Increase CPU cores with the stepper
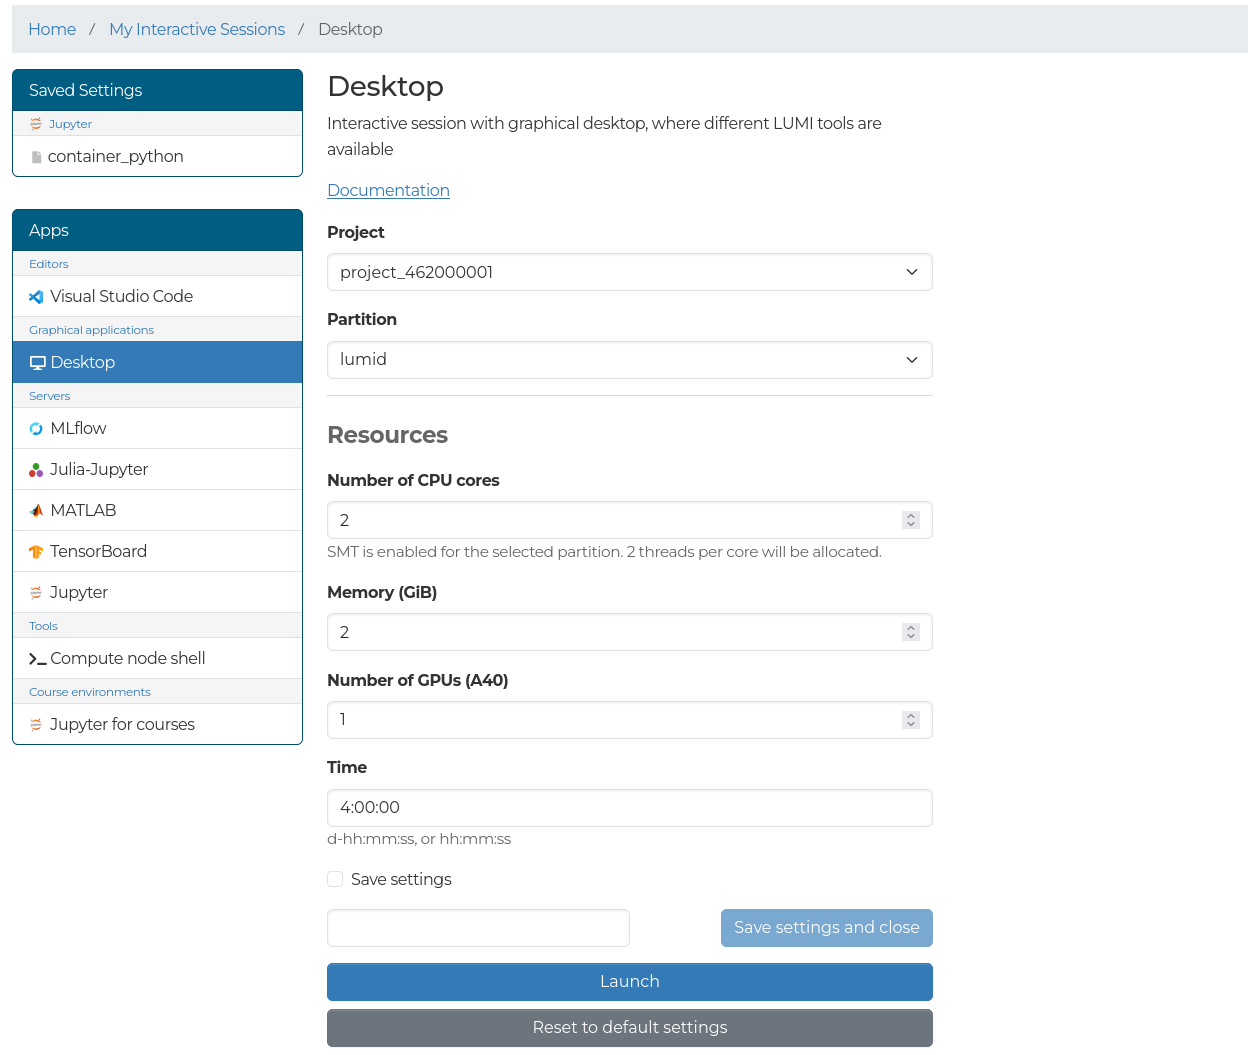The width and height of the screenshot is (1260, 1055). (x=910, y=515)
